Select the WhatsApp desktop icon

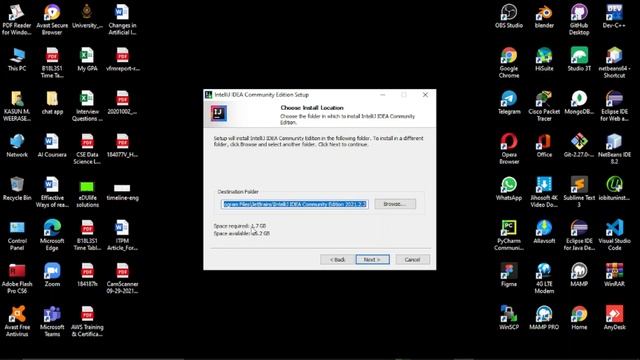pos(509,189)
